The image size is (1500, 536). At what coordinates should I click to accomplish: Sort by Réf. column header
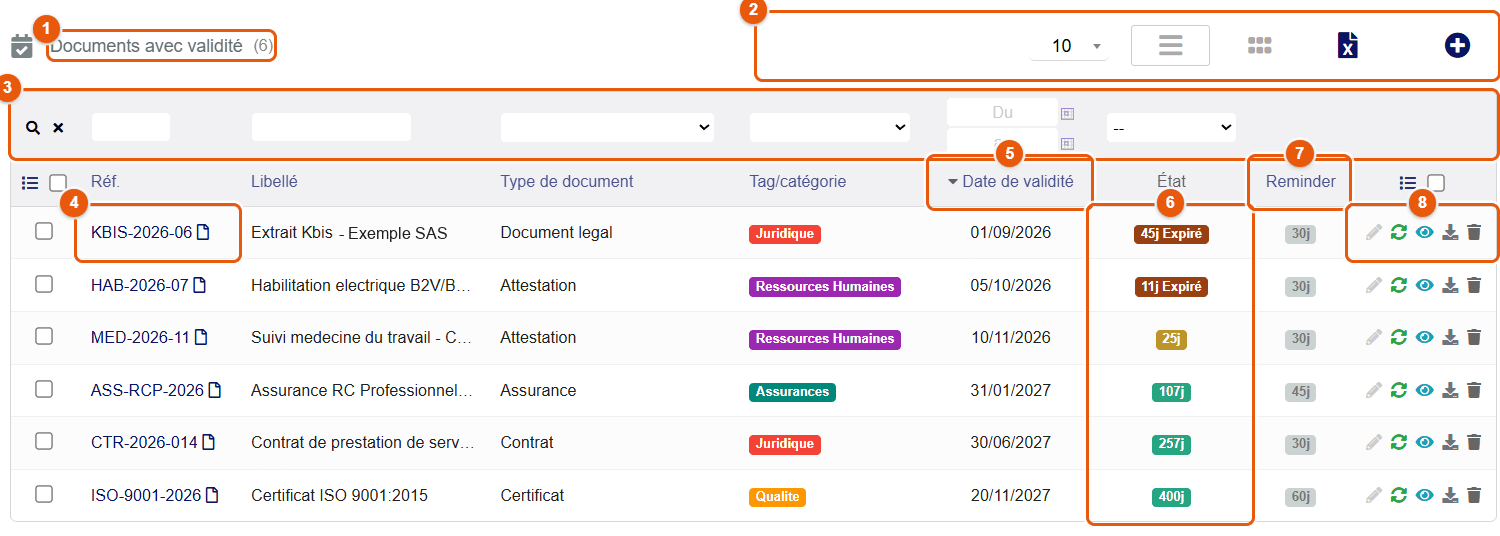tap(105, 182)
